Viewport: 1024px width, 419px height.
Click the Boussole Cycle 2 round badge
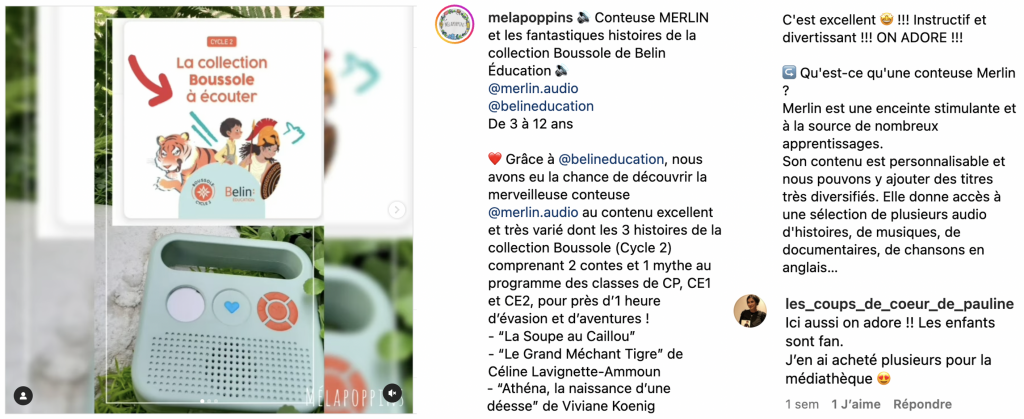point(203,191)
